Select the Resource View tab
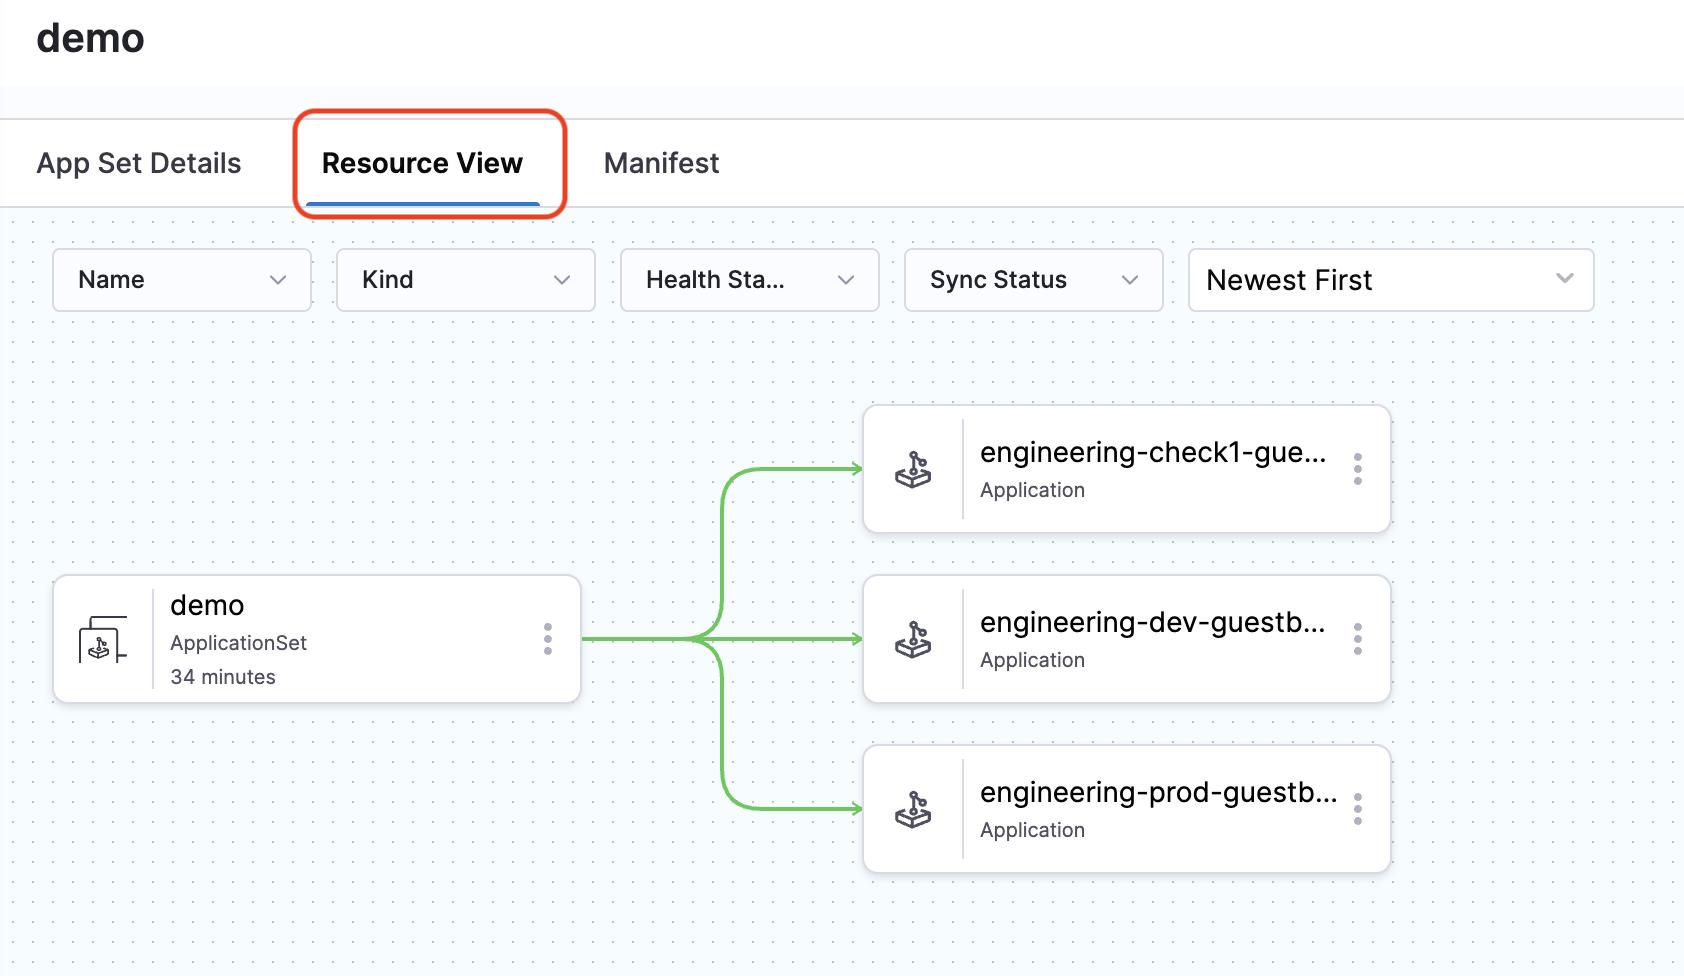1684x976 pixels. coord(422,163)
